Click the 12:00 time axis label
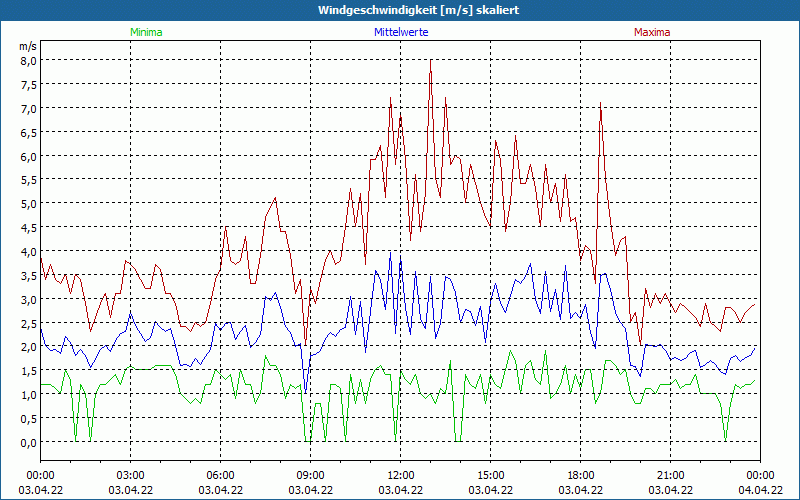 pos(400,475)
